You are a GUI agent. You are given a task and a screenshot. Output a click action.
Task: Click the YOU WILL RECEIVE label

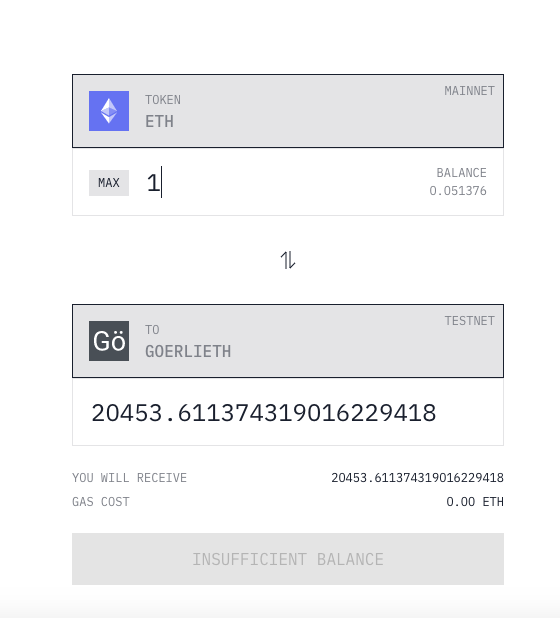click(129, 478)
